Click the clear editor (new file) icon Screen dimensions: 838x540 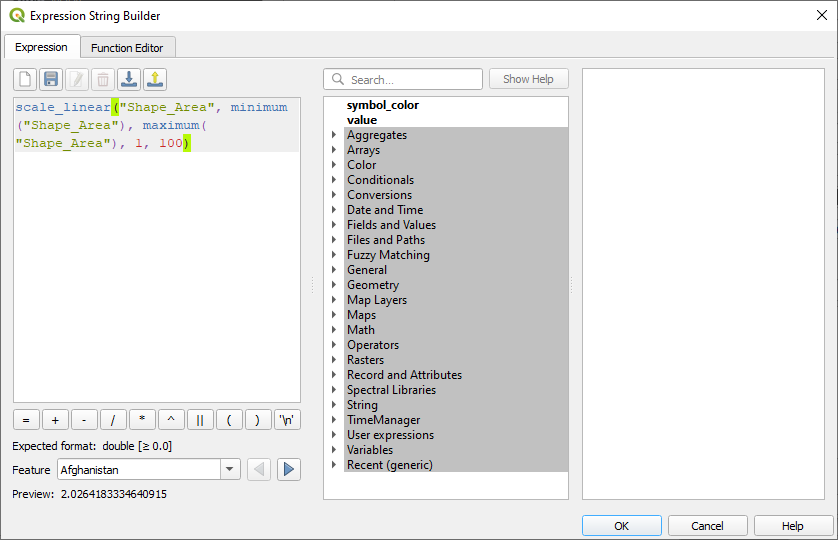25,80
